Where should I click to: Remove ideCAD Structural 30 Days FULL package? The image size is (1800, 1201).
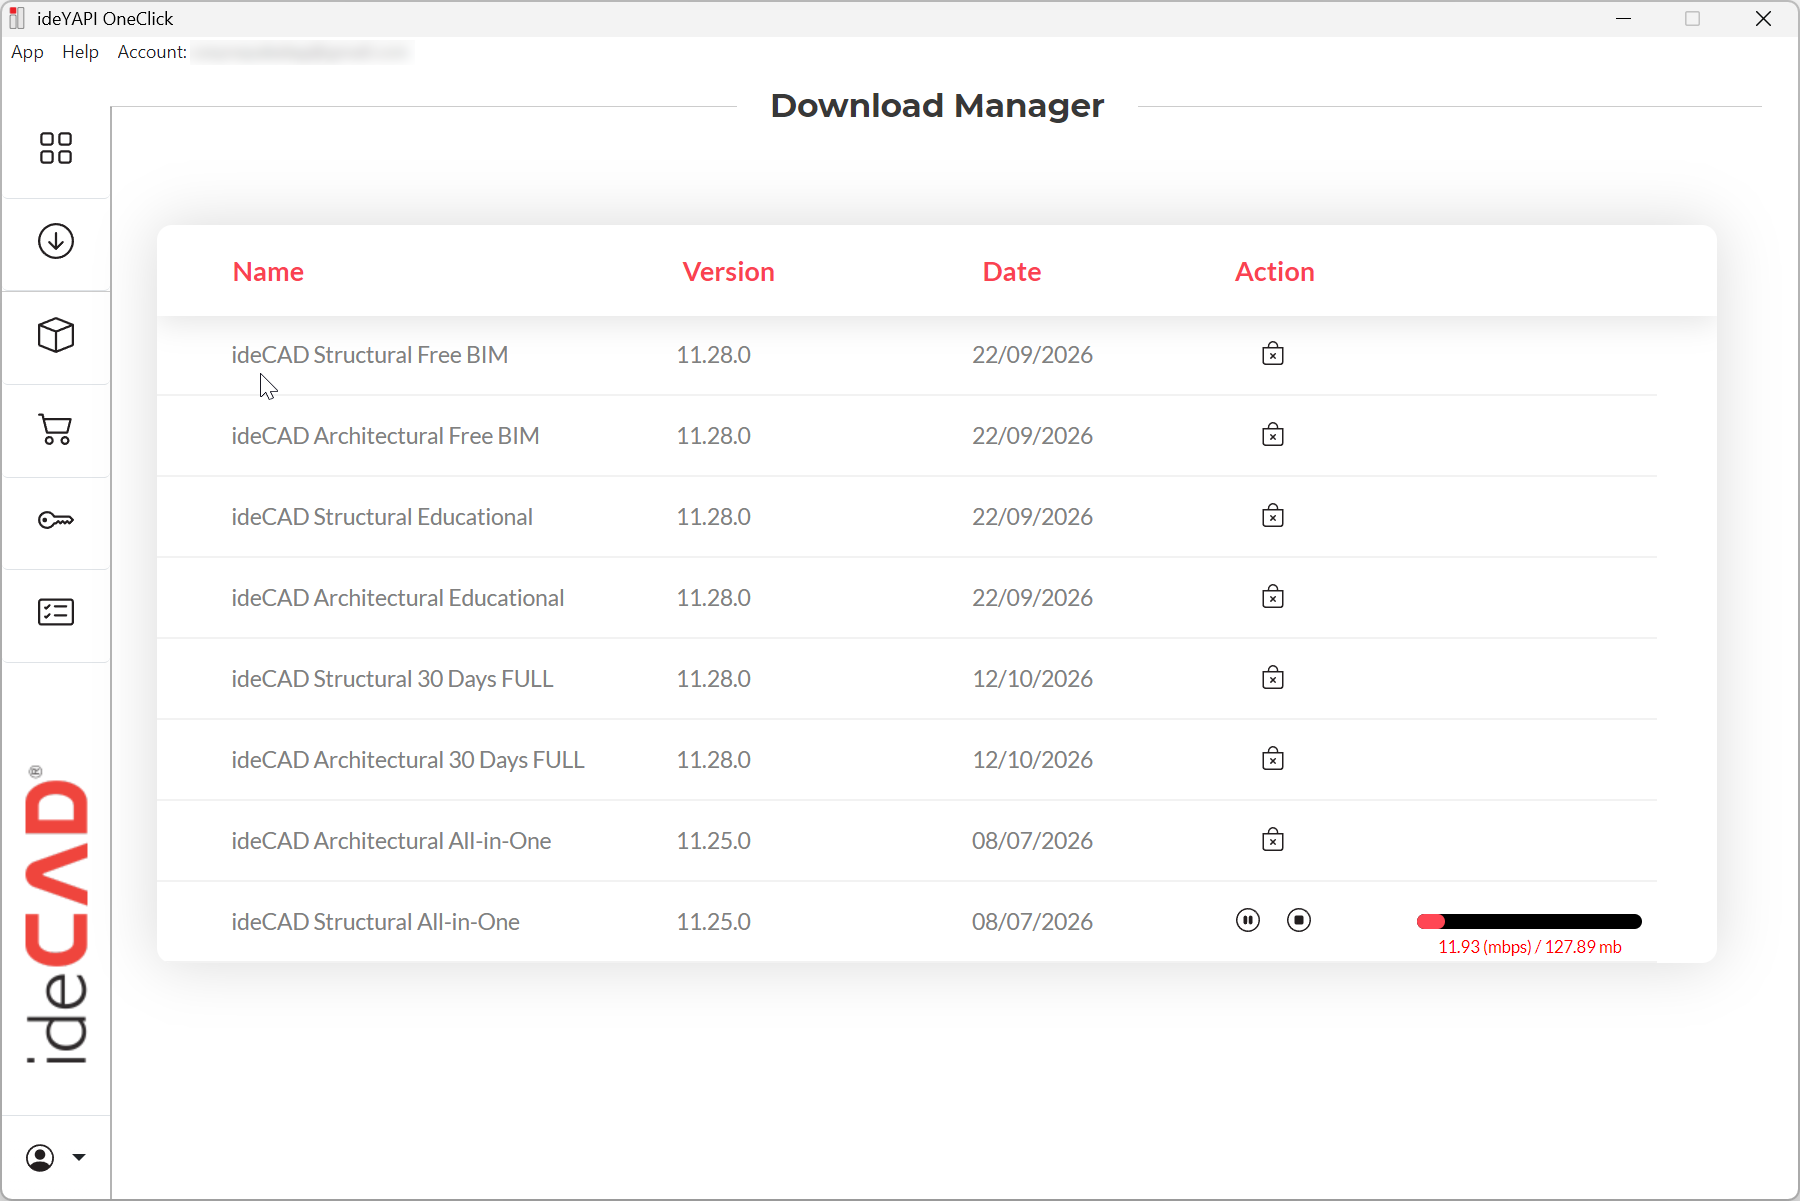tap(1273, 678)
